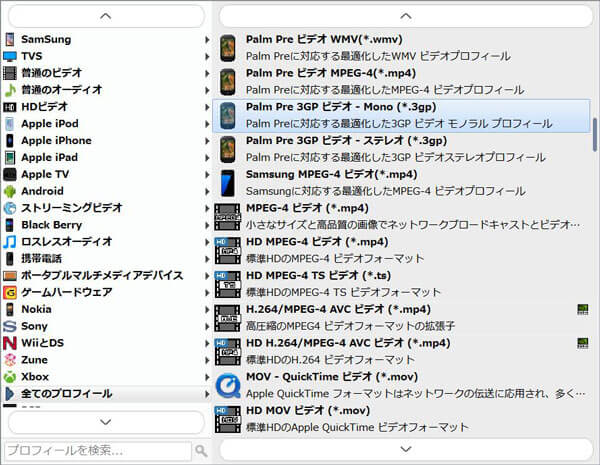Image resolution: width=600 pixels, height=465 pixels.
Task: Expand the Black Berry submenu arrow
Action: (207, 225)
